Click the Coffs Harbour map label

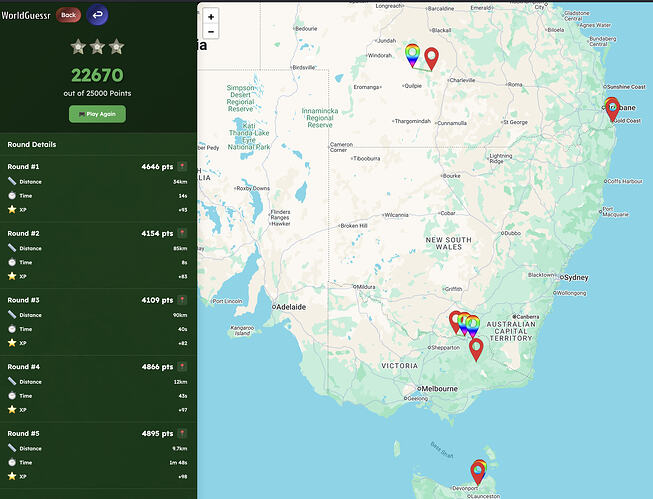pos(625,181)
